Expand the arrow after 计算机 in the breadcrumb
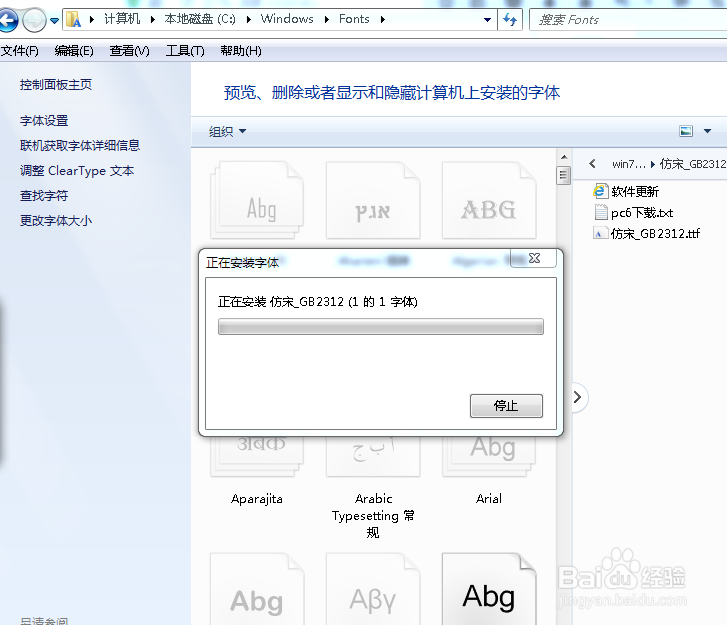The image size is (727, 625). [152, 19]
